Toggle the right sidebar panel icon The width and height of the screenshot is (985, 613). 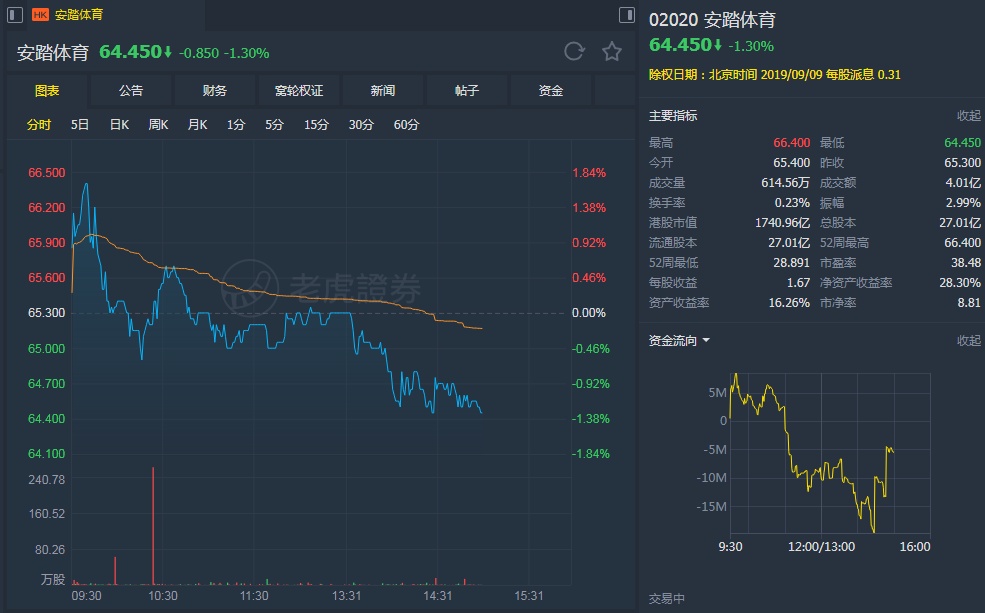click(627, 15)
